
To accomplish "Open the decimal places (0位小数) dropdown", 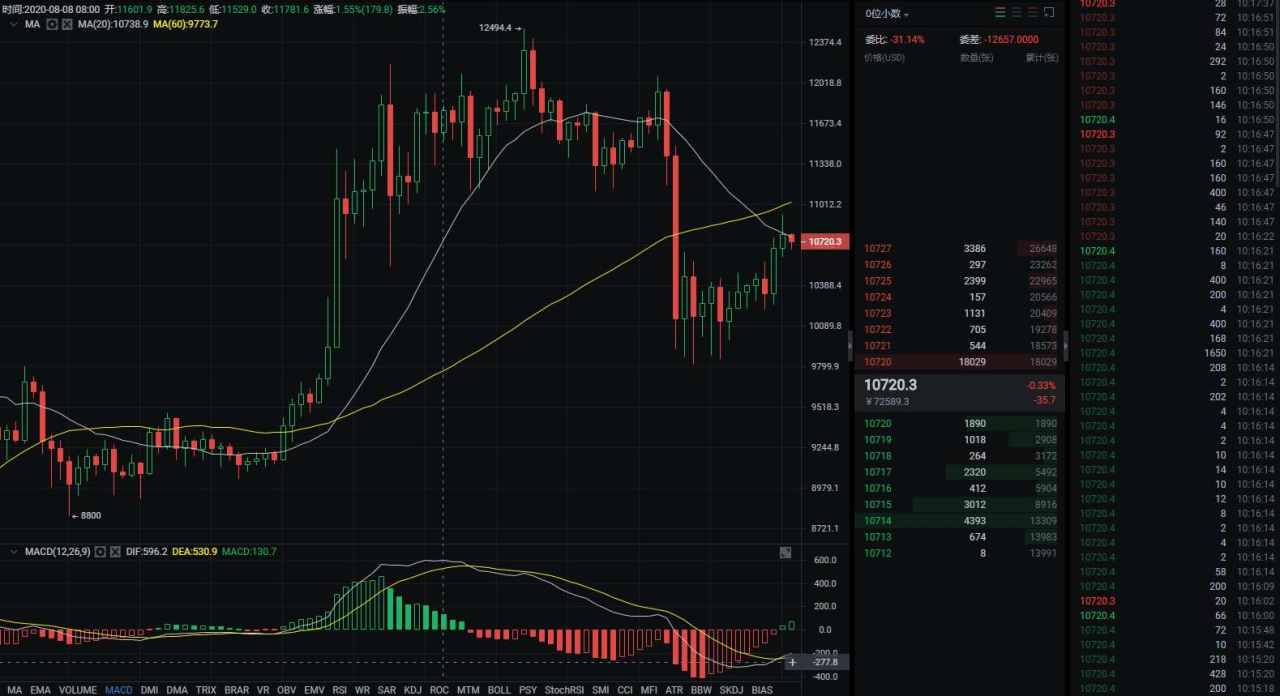I will tap(888, 13).
